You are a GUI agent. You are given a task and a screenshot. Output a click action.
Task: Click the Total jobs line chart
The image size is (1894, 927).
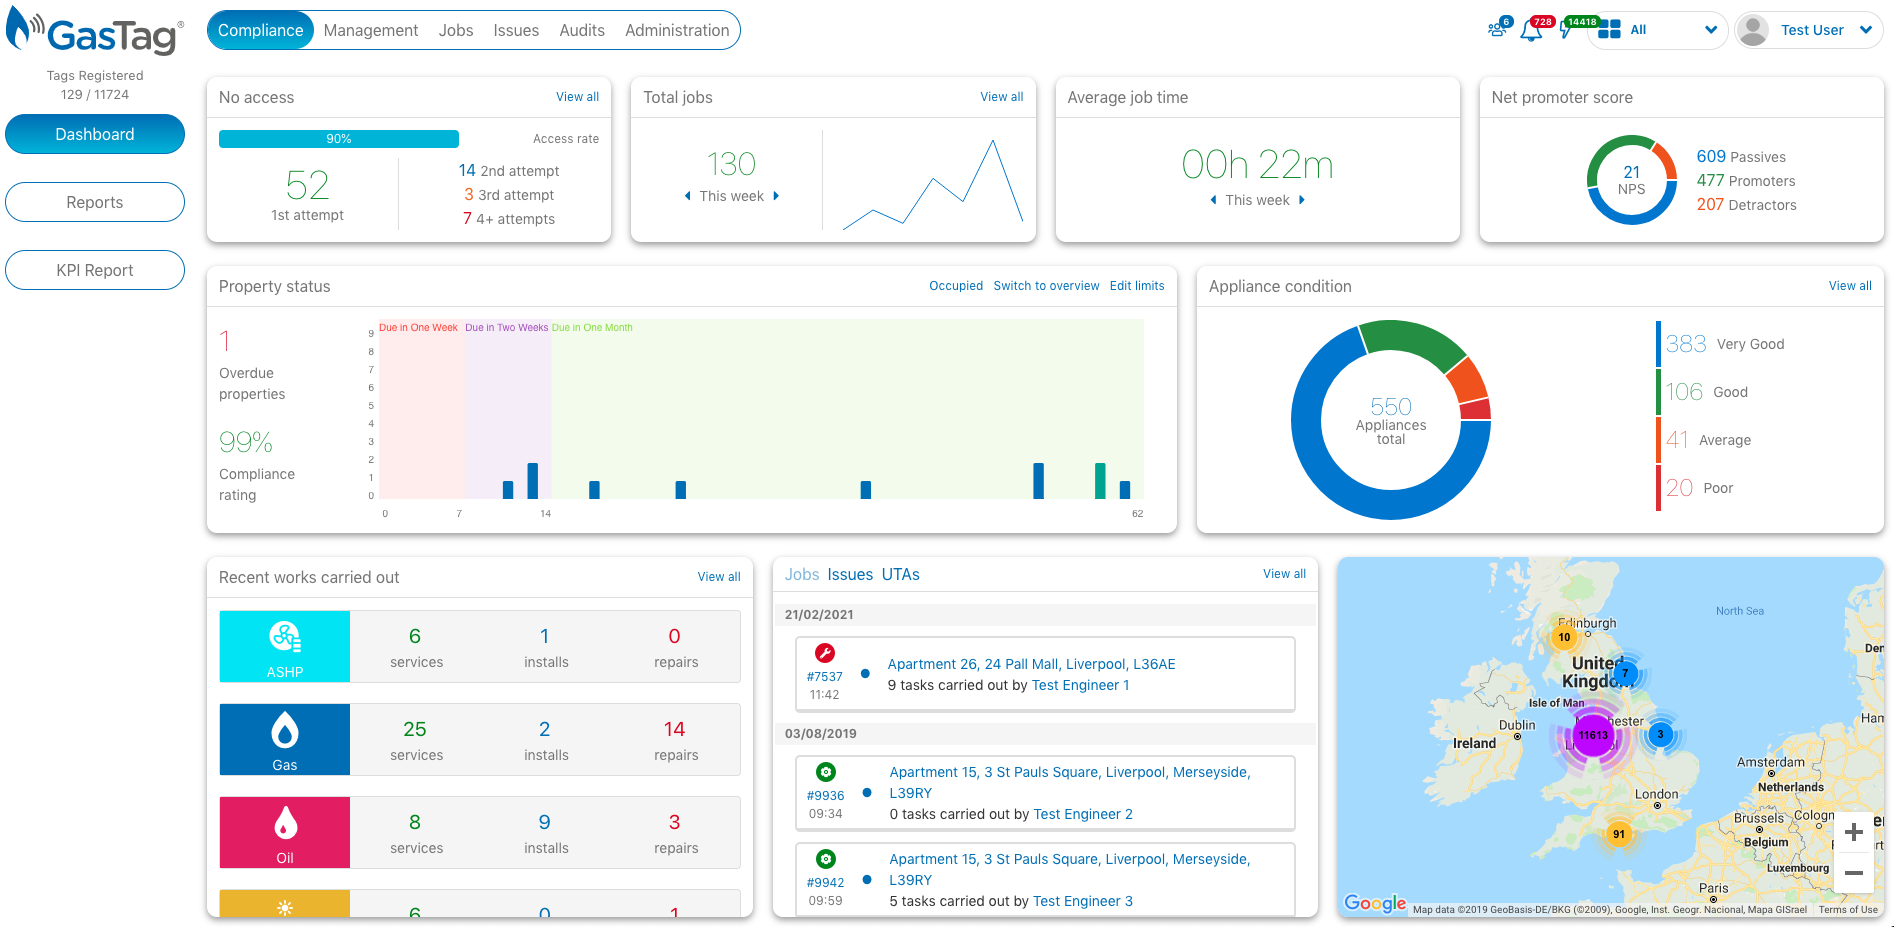point(933,184)
